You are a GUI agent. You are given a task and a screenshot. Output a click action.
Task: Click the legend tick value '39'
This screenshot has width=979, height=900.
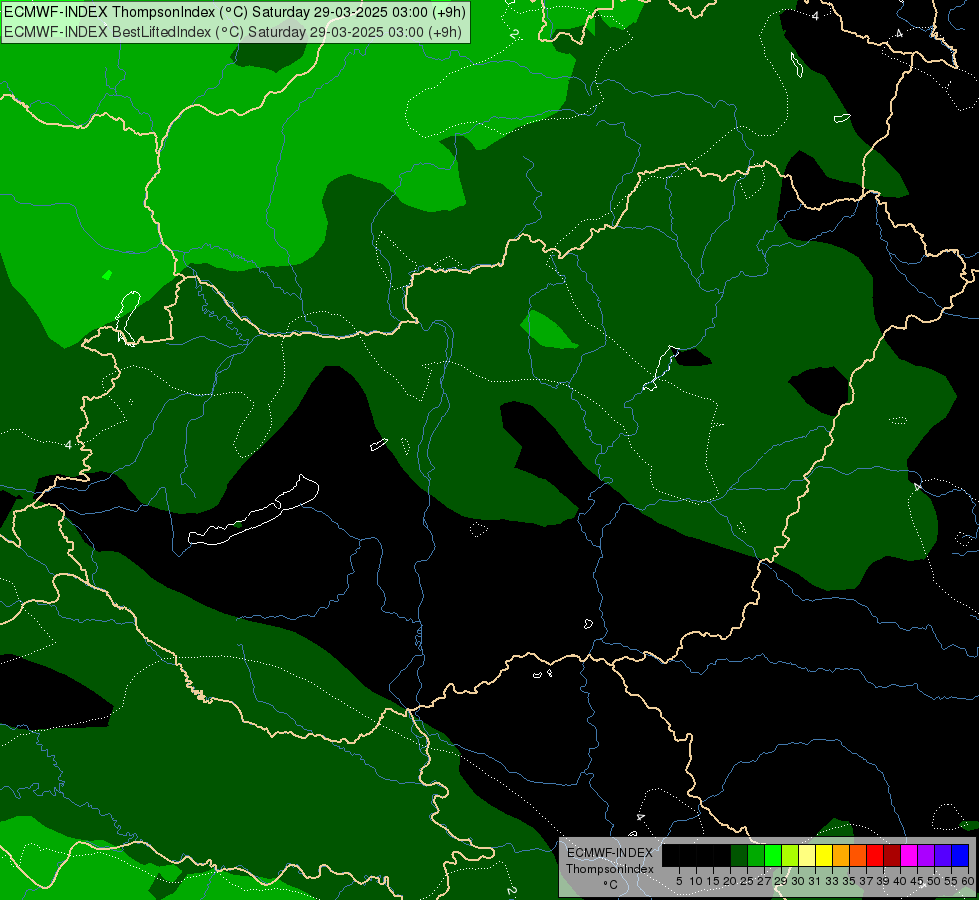pos(883,881)
